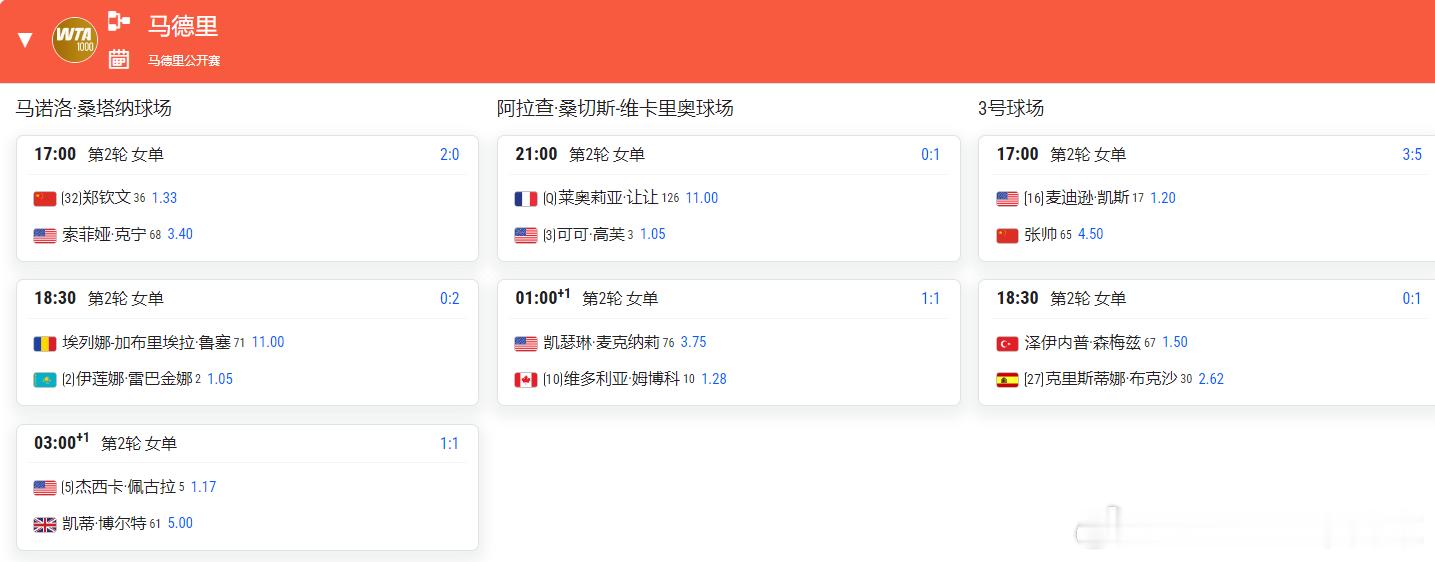1435x562 pixels.
Task: Open the schedule calendar icon
Action: (x=119, y=59)
